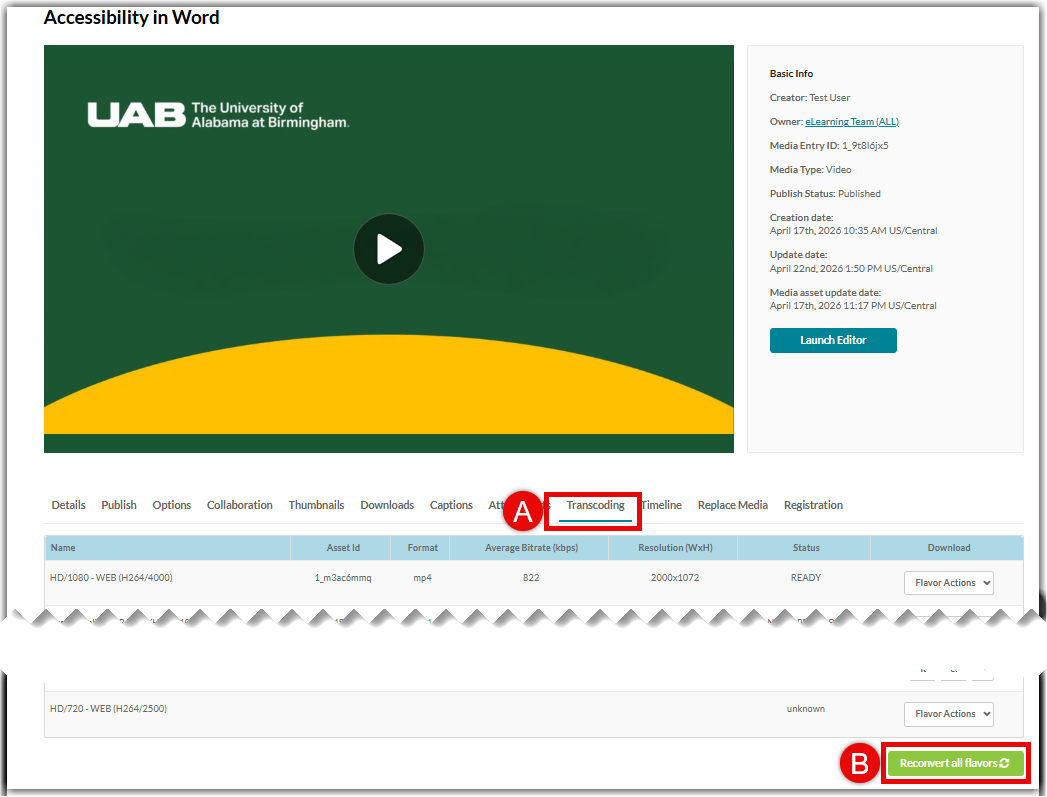Click the Launch Editor button
The width and height of the screenshot is (1047, 797).
click(x=833, y=340)
